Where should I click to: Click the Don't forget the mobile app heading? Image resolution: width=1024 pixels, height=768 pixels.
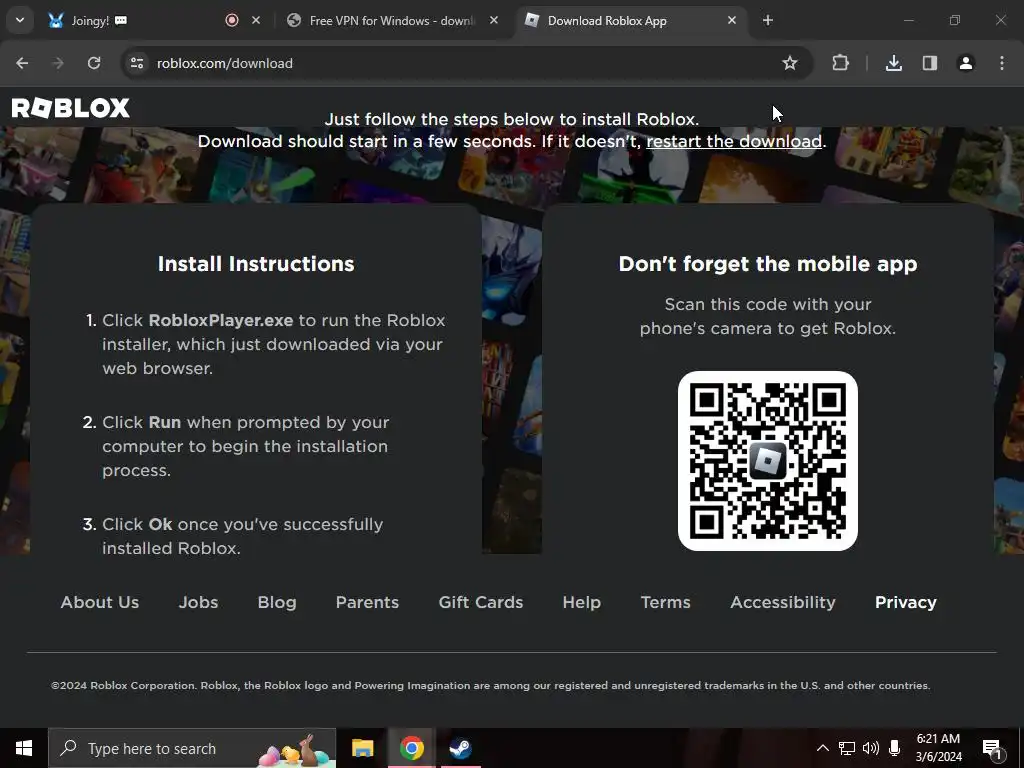(x=768, y=264)
